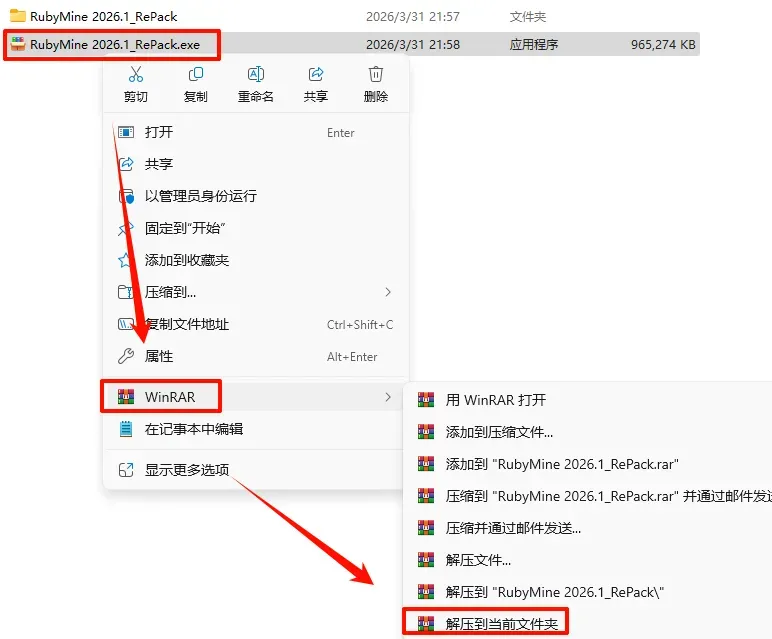
Task: Click WinRAR icon beside 解压文件...
Action: point(426,560)
